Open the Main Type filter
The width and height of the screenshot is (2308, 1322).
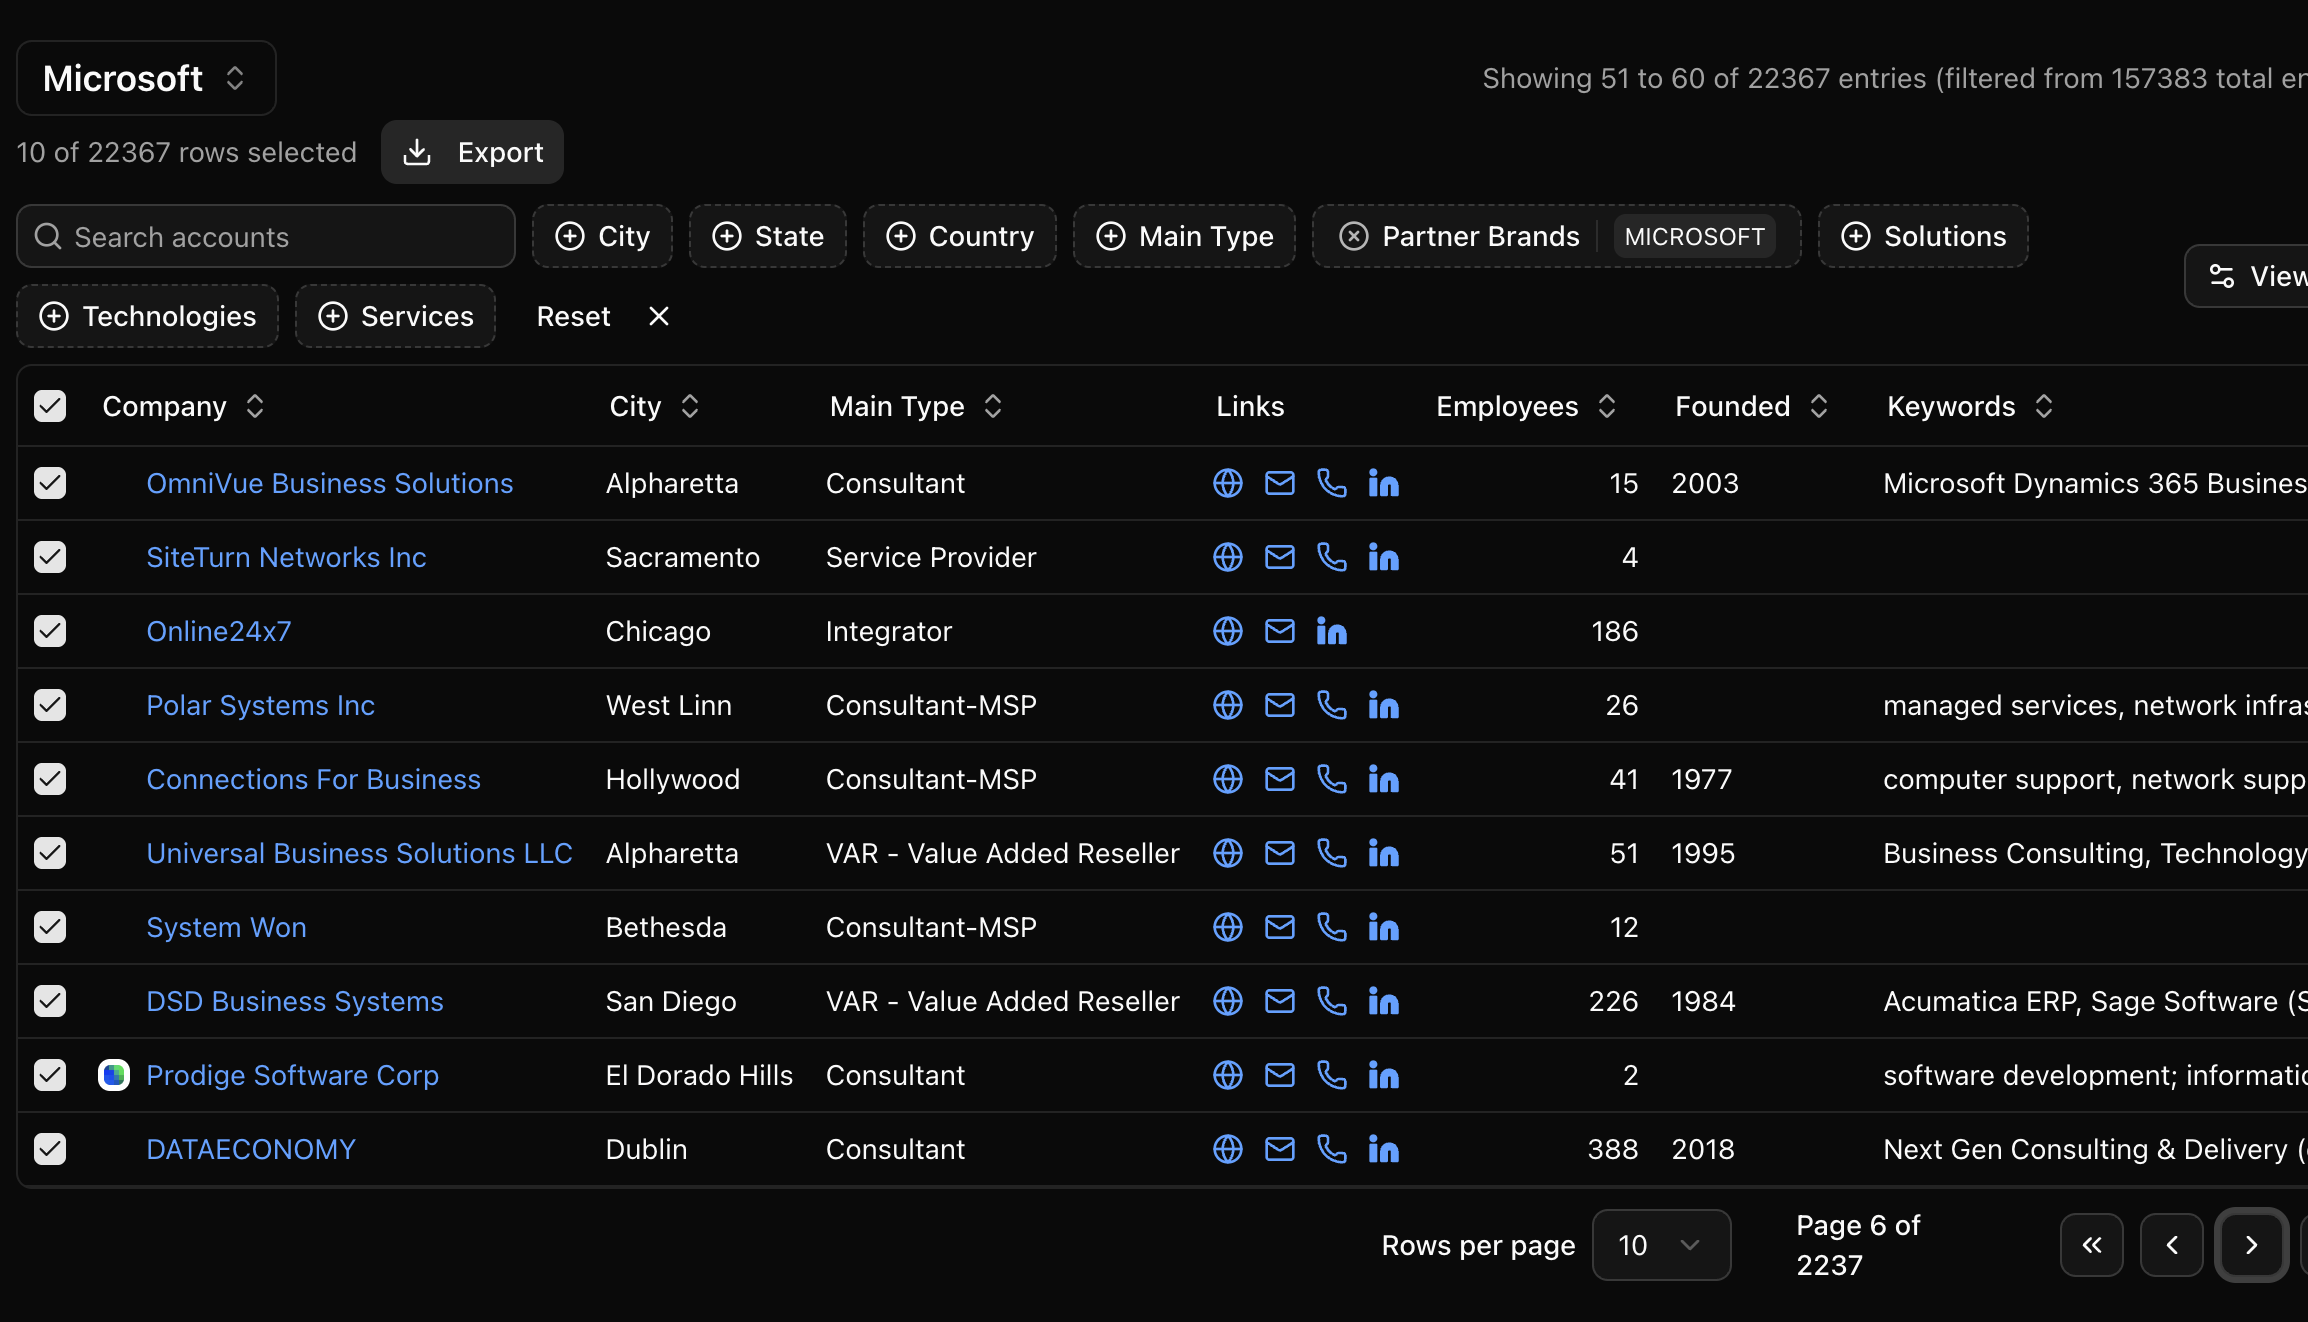(1184, 236)
